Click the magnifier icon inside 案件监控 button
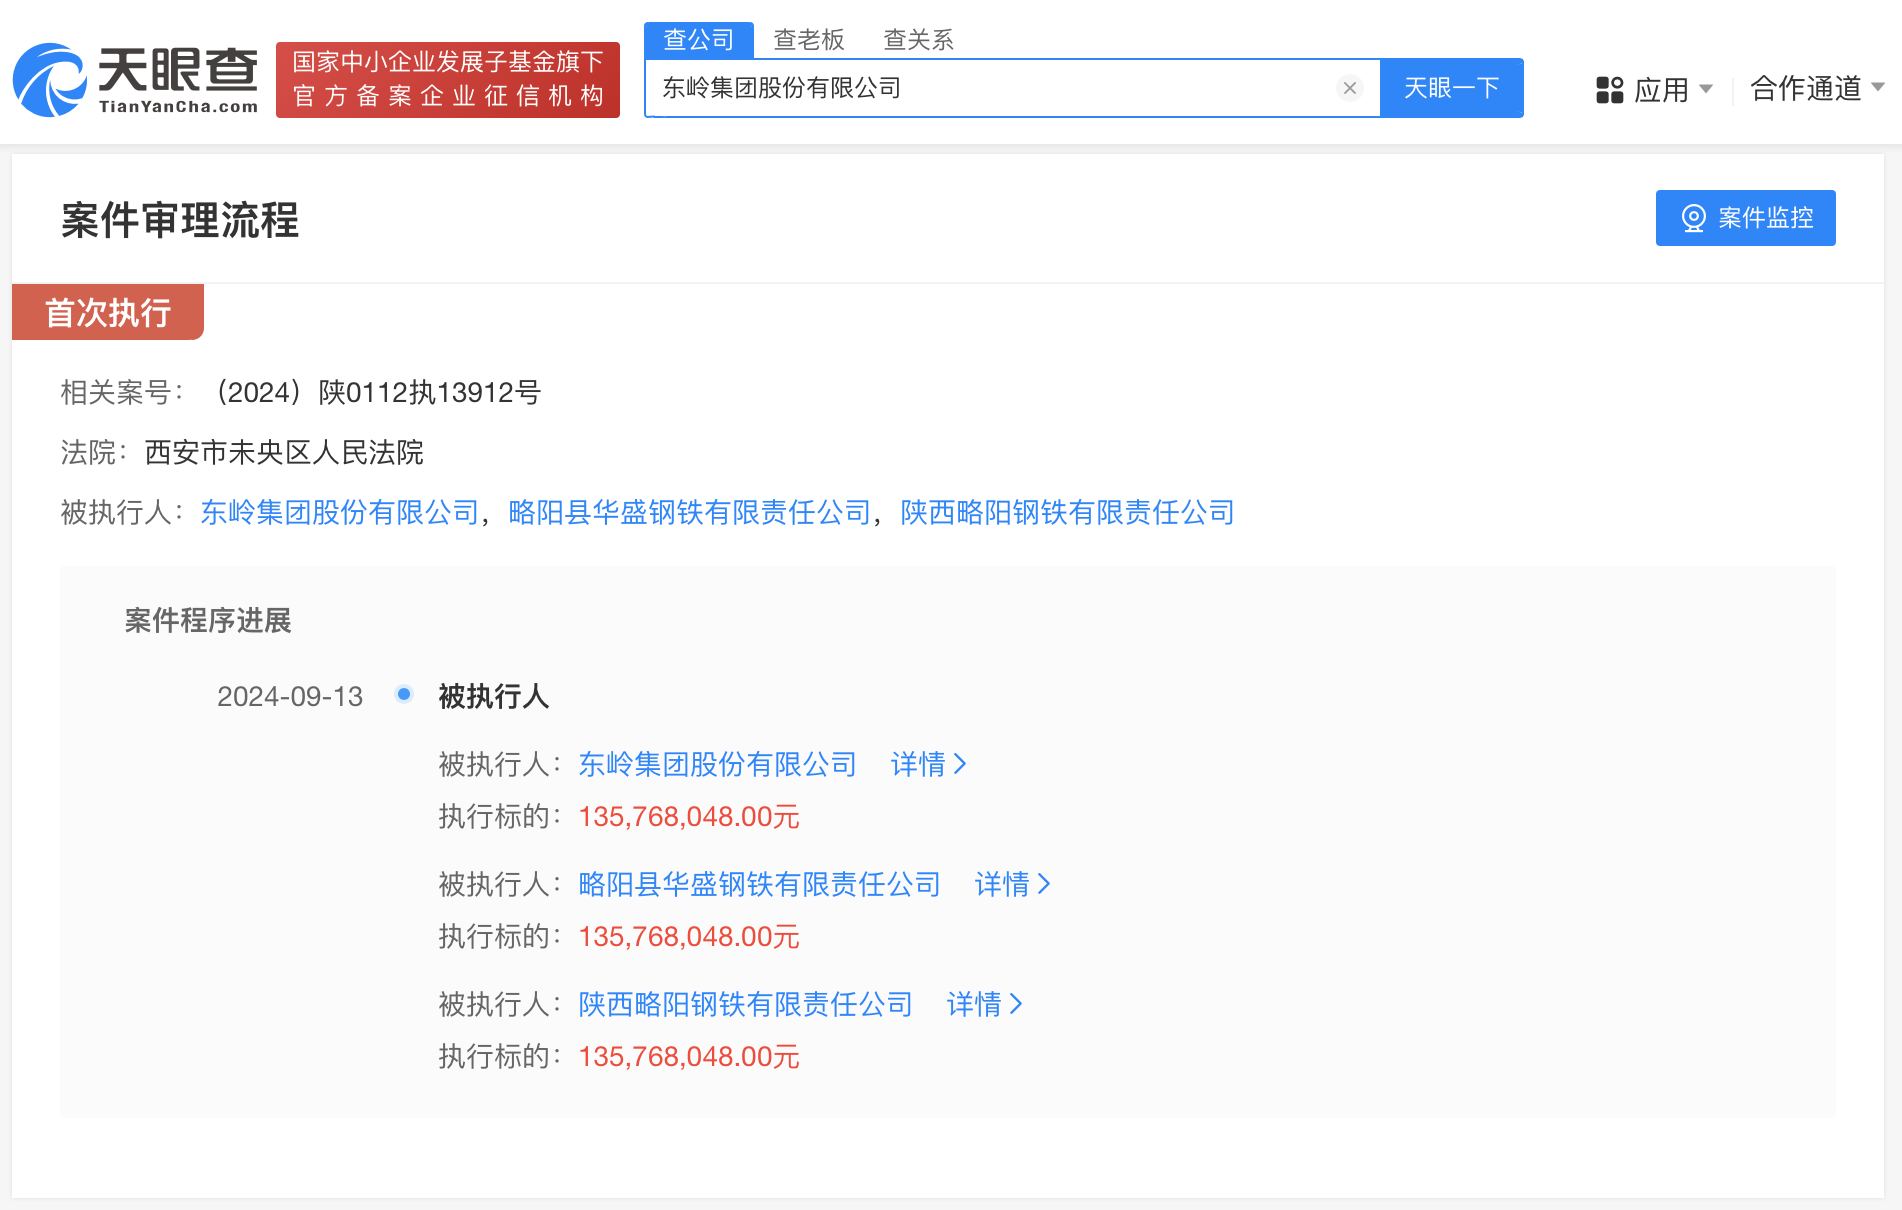This screenshot has width=1902, height=1210. tap(1692, 217)
